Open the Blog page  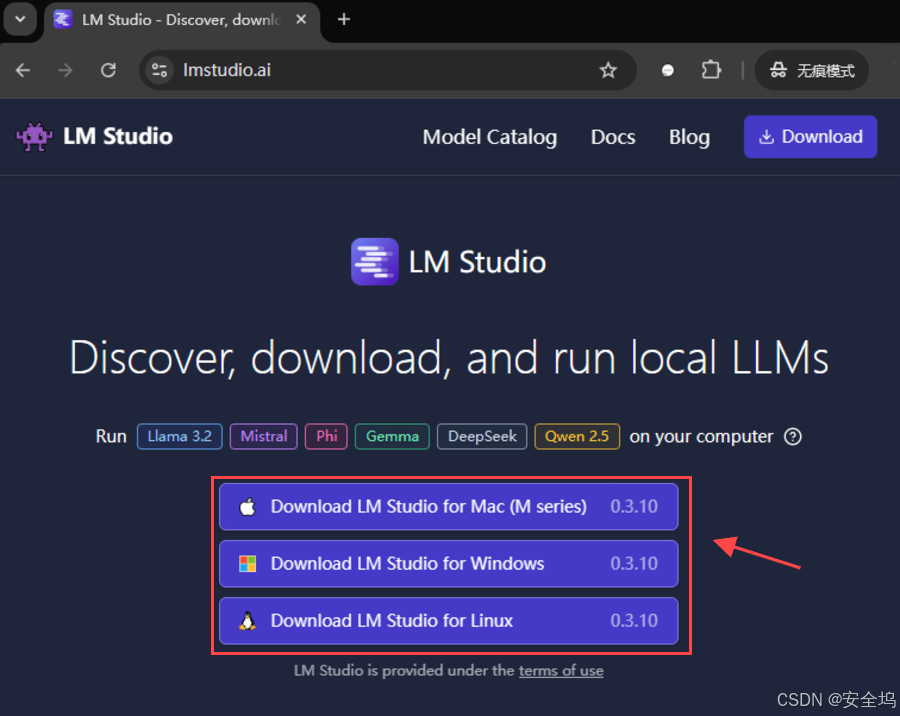click(689, 137)
